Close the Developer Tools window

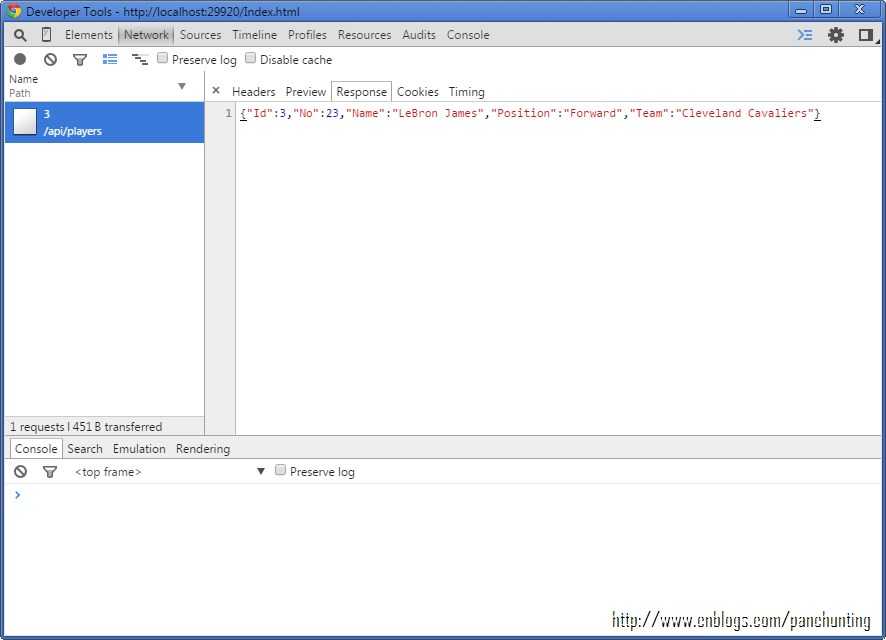click(x=859, y=10)
